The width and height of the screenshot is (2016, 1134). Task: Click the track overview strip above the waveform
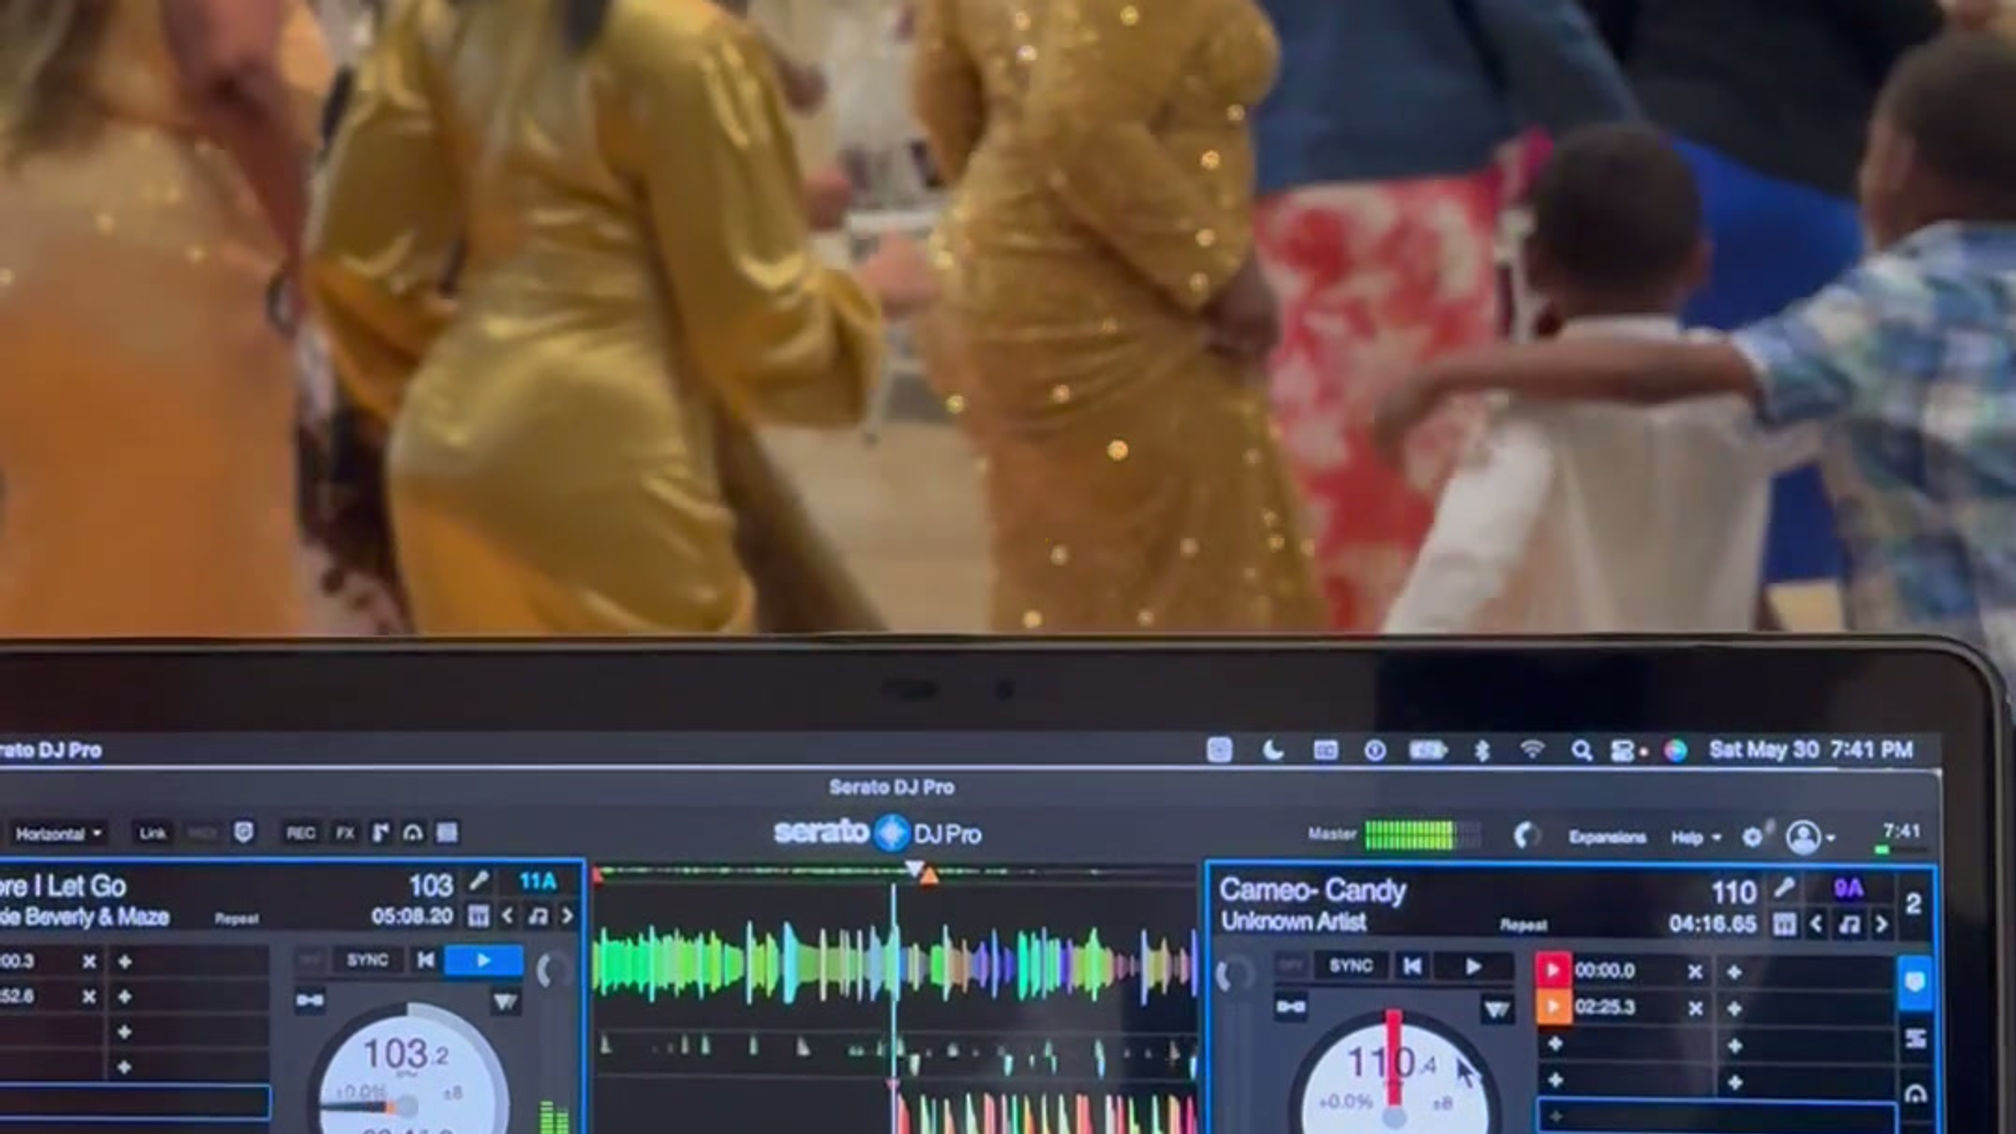(895, 874)
